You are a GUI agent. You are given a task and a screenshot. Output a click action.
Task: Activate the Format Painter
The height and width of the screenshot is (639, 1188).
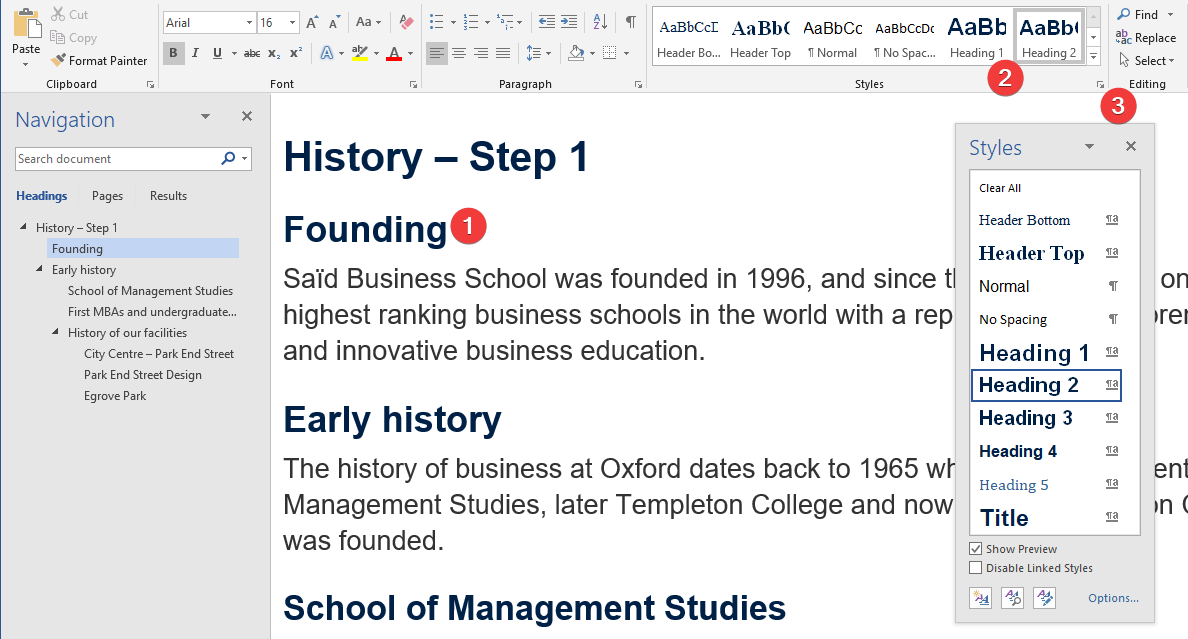click(x=99, y=61)
